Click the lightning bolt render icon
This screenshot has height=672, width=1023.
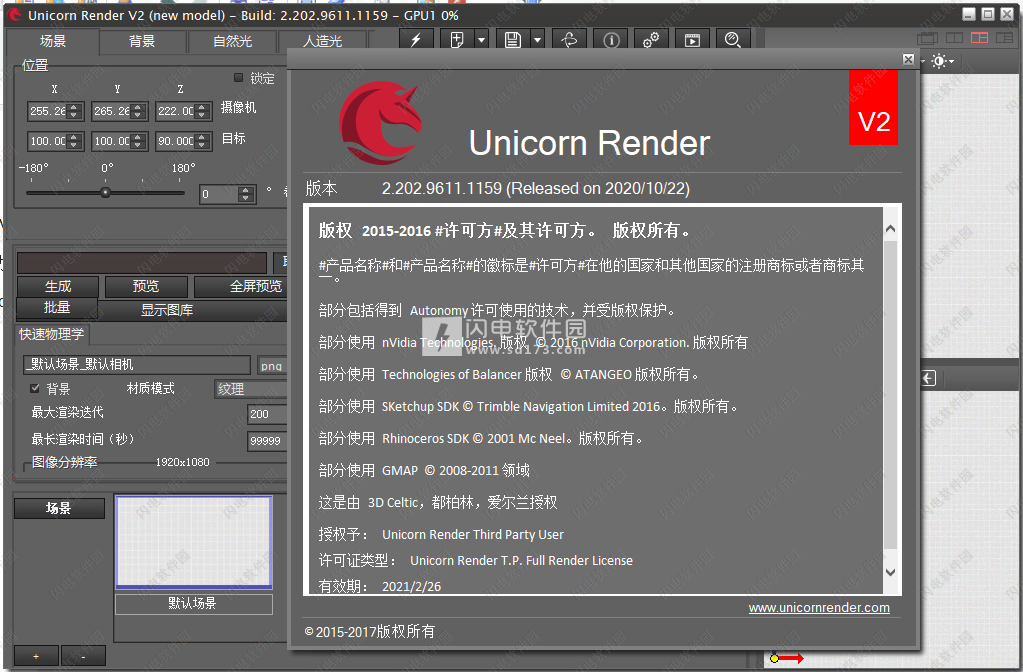coord(416,40)
